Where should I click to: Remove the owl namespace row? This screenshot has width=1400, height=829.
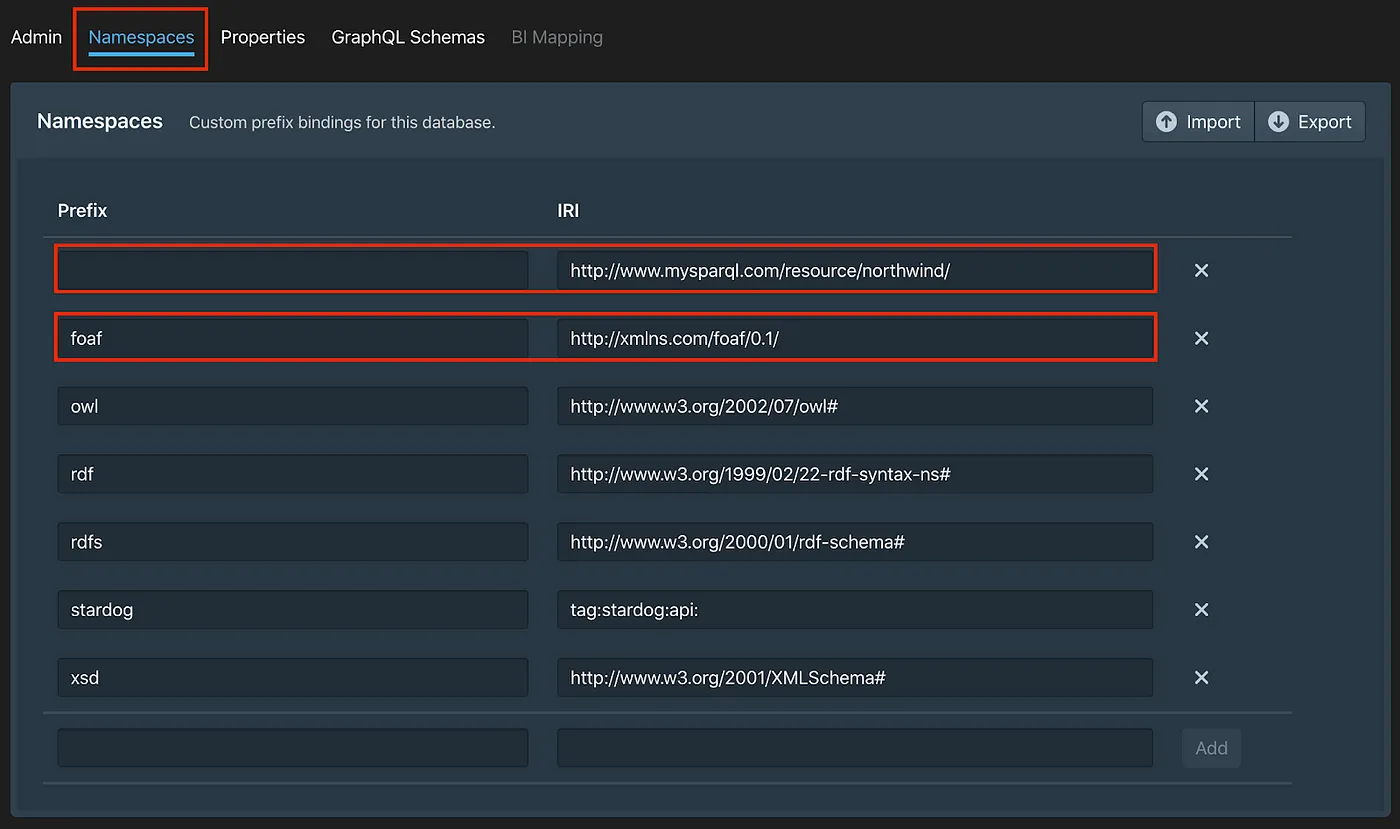(x=1202, y=406)
